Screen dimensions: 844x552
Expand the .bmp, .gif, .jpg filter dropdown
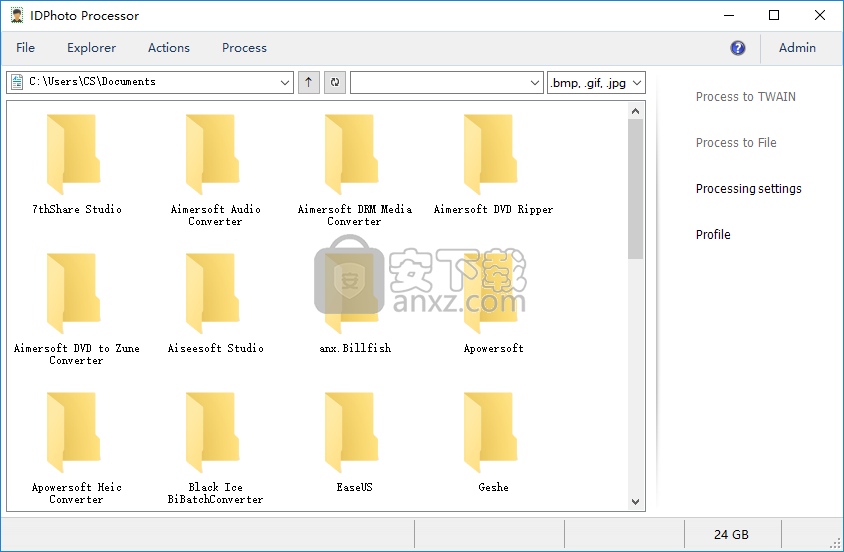point(637,82)
